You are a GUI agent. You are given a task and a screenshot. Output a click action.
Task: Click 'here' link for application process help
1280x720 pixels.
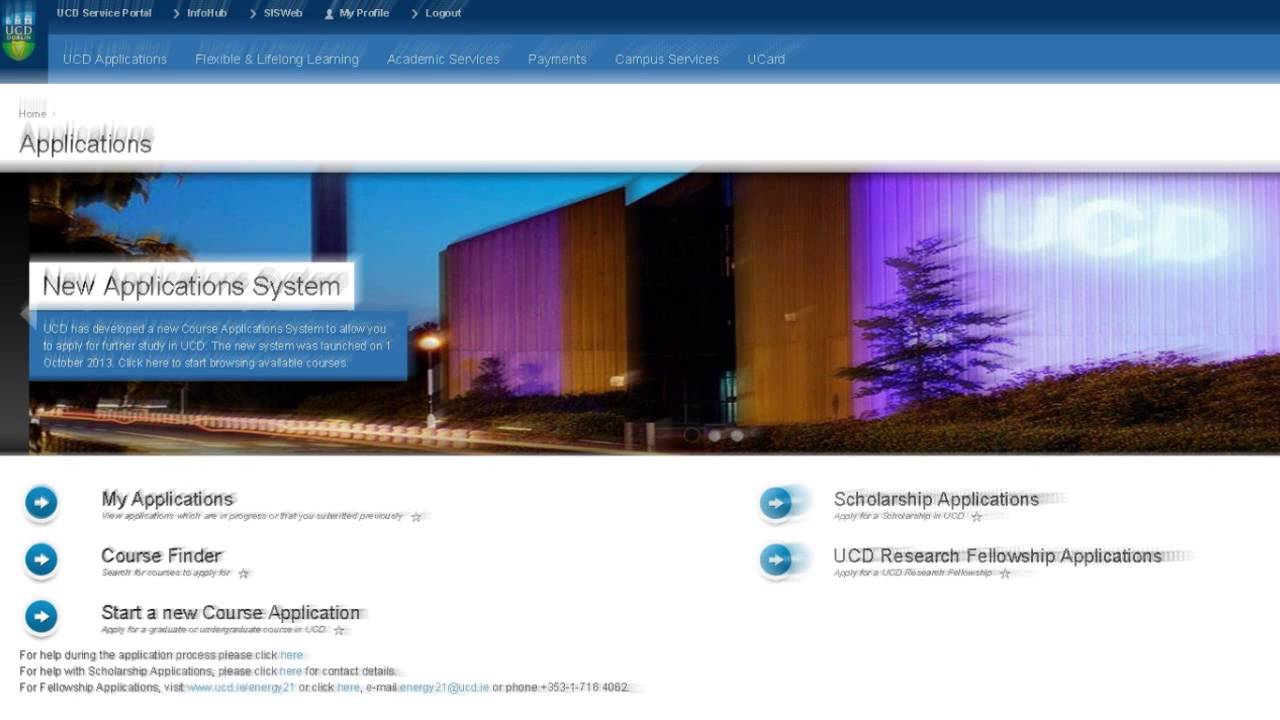click(291, 655)
